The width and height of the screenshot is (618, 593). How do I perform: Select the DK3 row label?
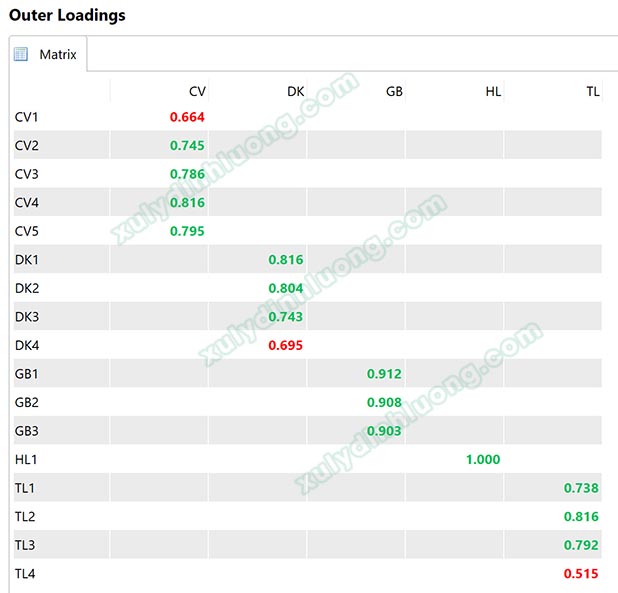[x=27, y=317]
